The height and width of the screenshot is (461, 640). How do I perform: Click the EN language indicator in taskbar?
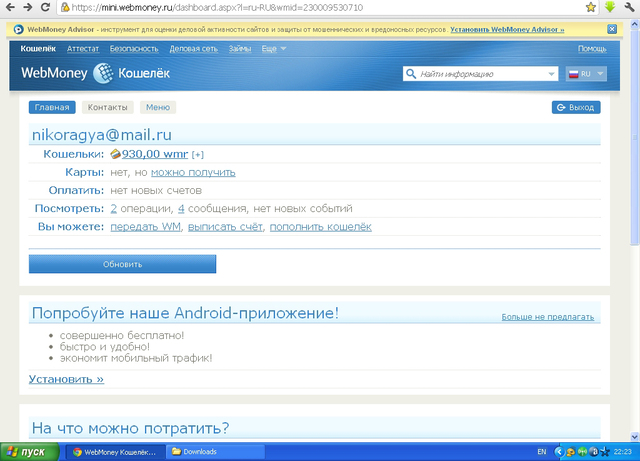tap(542, 452)
